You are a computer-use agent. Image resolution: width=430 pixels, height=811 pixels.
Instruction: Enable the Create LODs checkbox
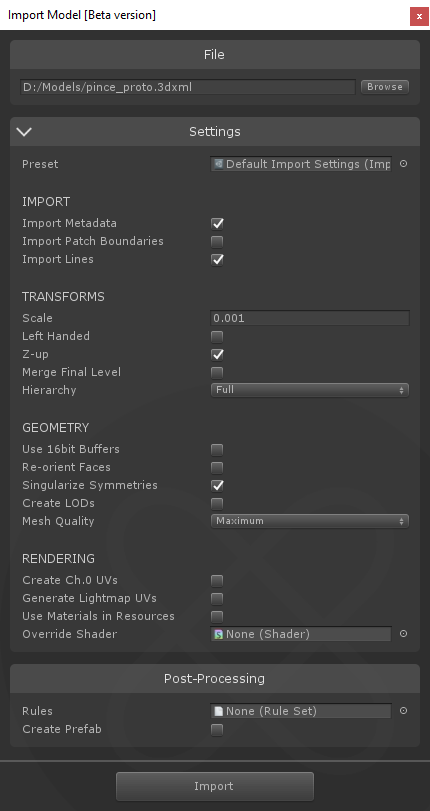(217, 503)
